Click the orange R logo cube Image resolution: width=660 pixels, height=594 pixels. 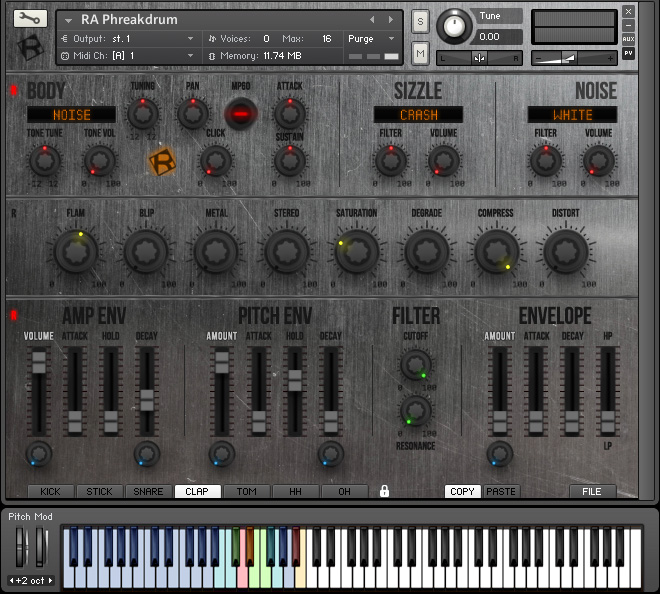[x=162, y=162]
